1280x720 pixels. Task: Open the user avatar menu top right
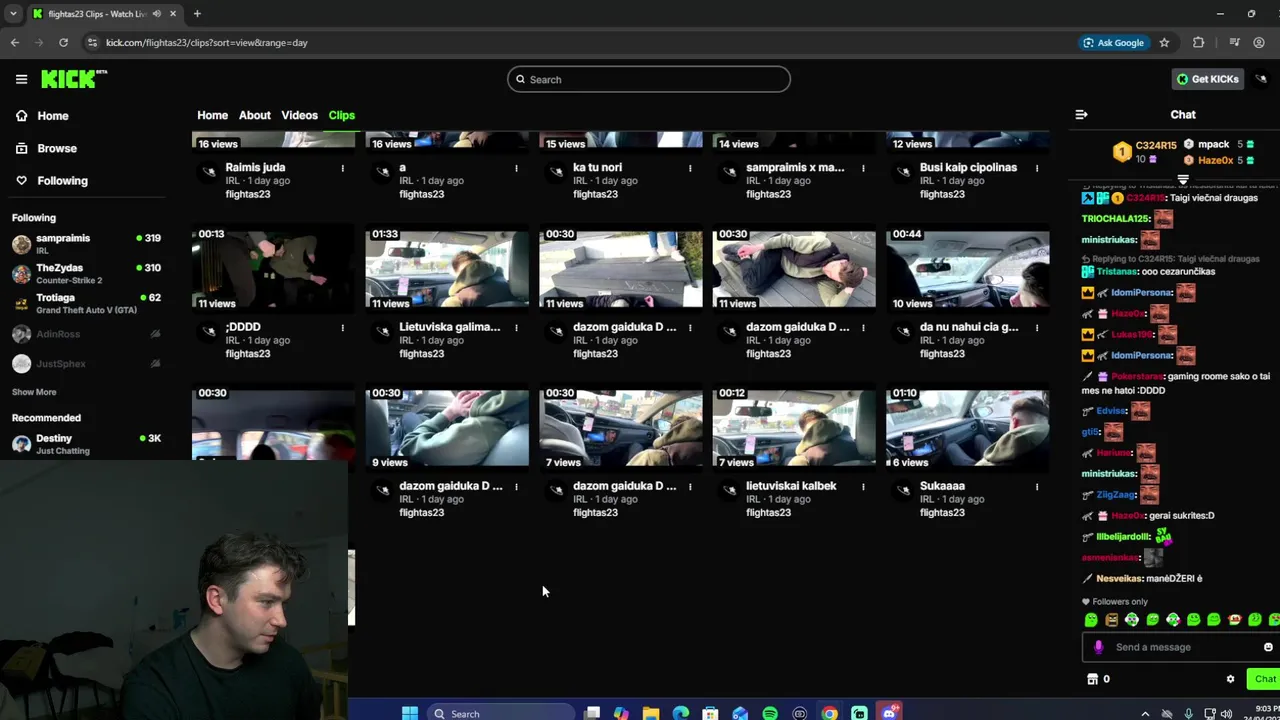click(1262, 79)
